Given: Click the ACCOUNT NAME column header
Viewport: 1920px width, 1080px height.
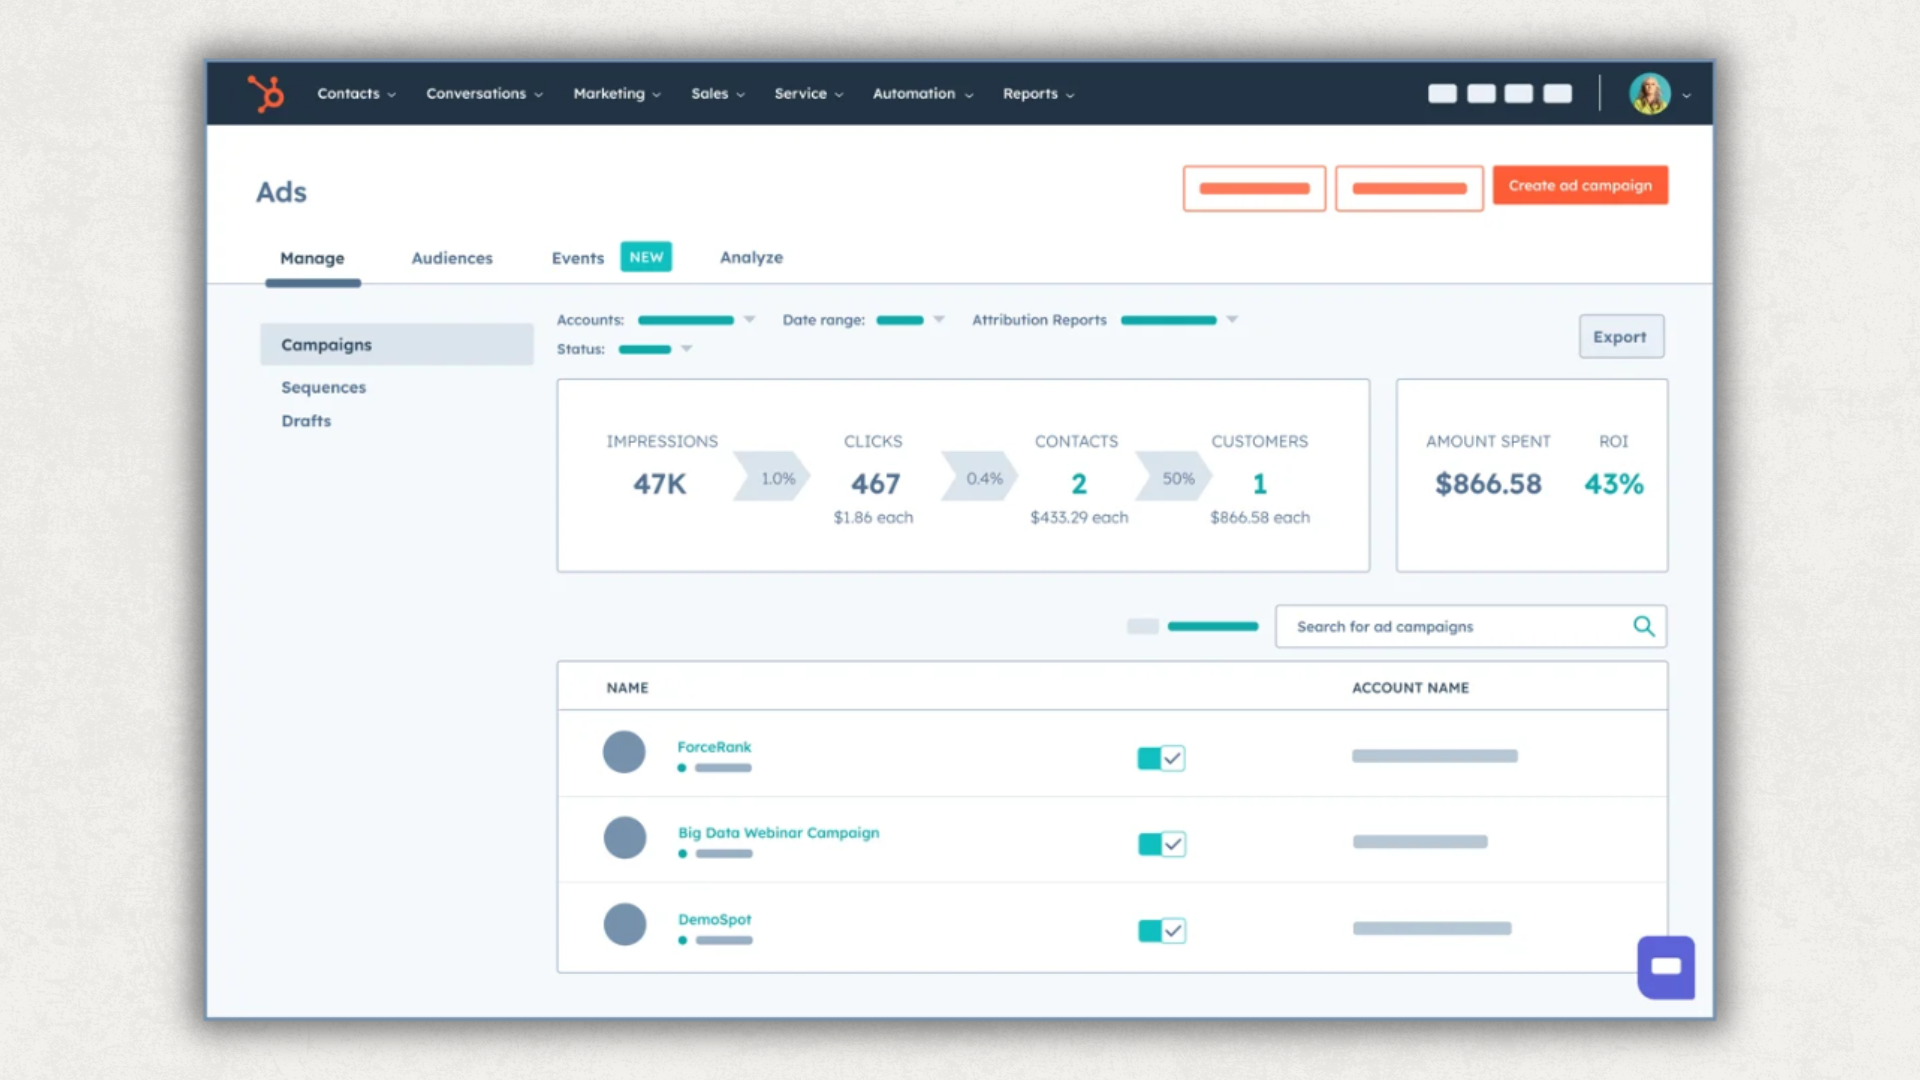Looking at the screenshot, I should [x=1410, y=688].
